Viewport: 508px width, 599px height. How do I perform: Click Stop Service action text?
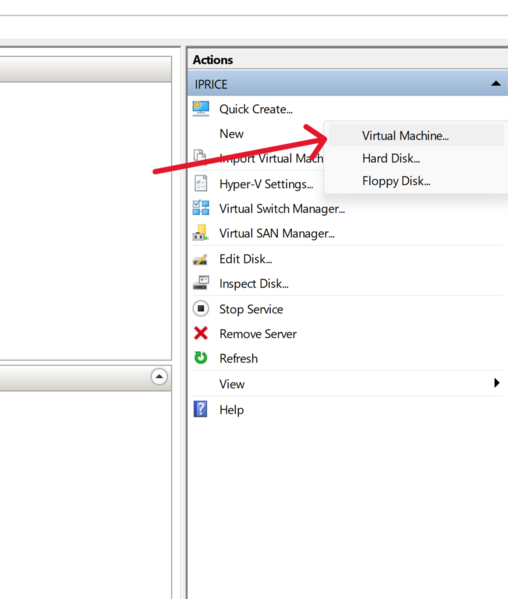[x=251, y=309]
